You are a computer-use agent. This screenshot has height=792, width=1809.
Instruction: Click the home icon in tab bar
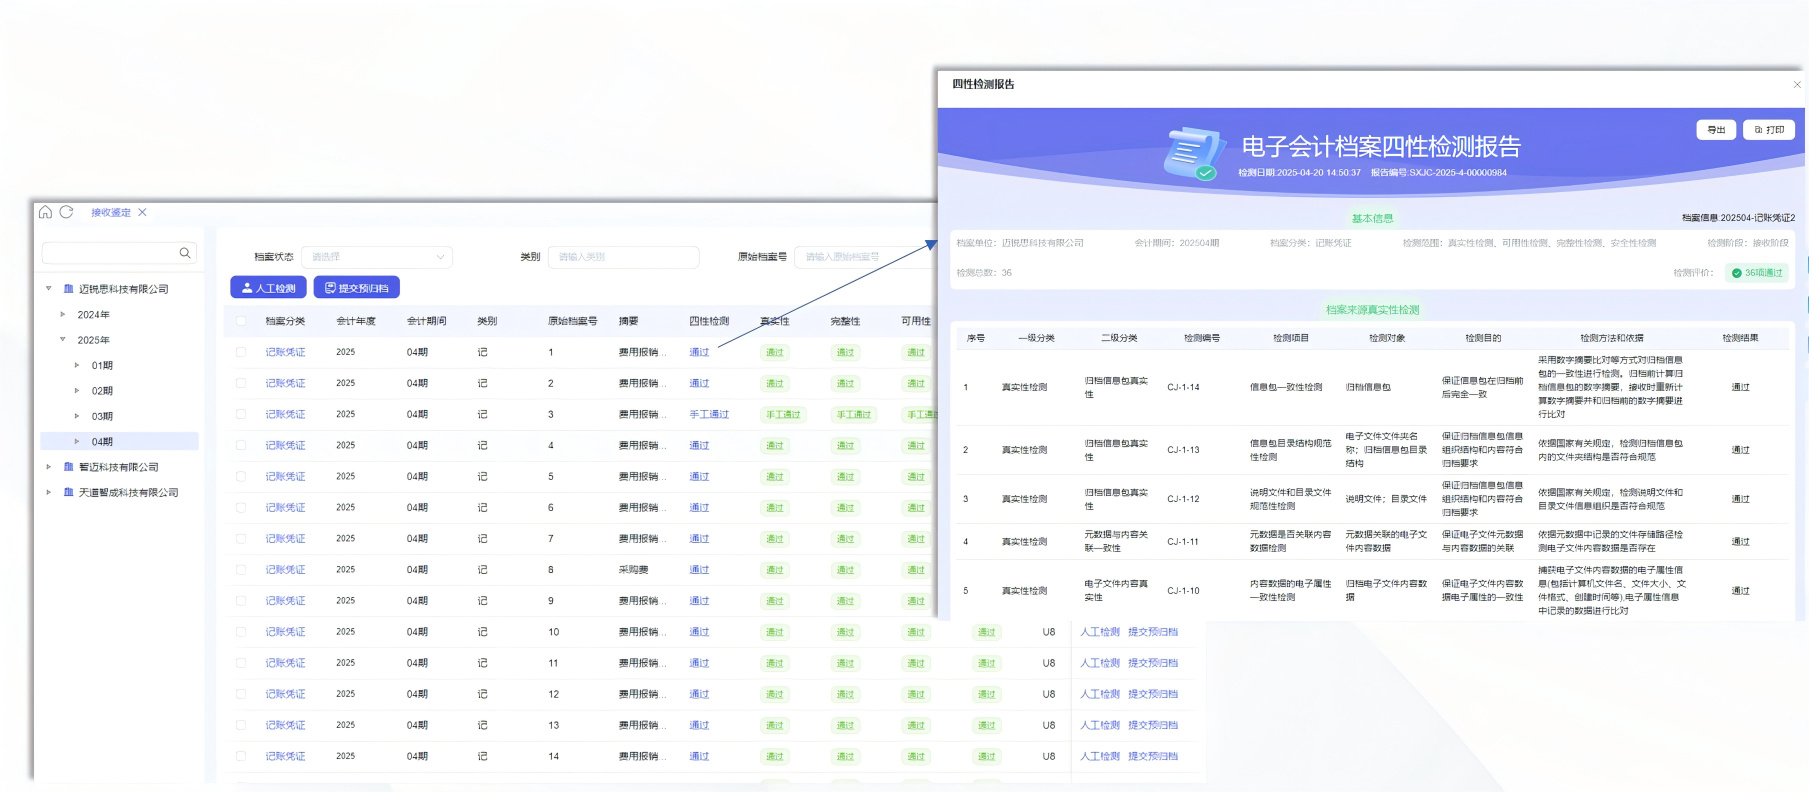pyautogui.click(x=45, y=212)
